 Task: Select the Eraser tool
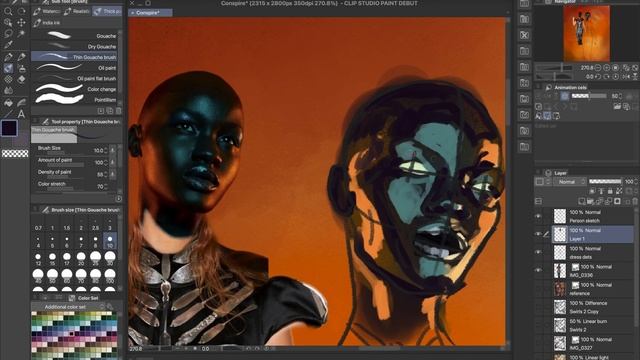click(x=21, y=79)
